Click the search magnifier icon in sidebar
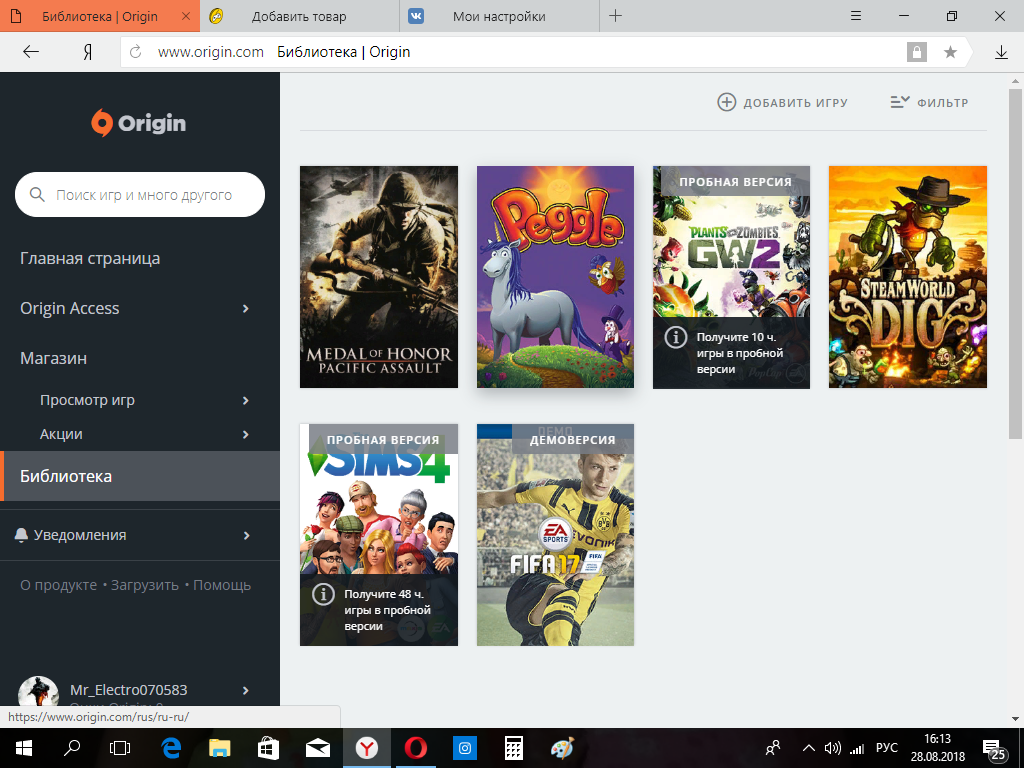 [37, 195]
